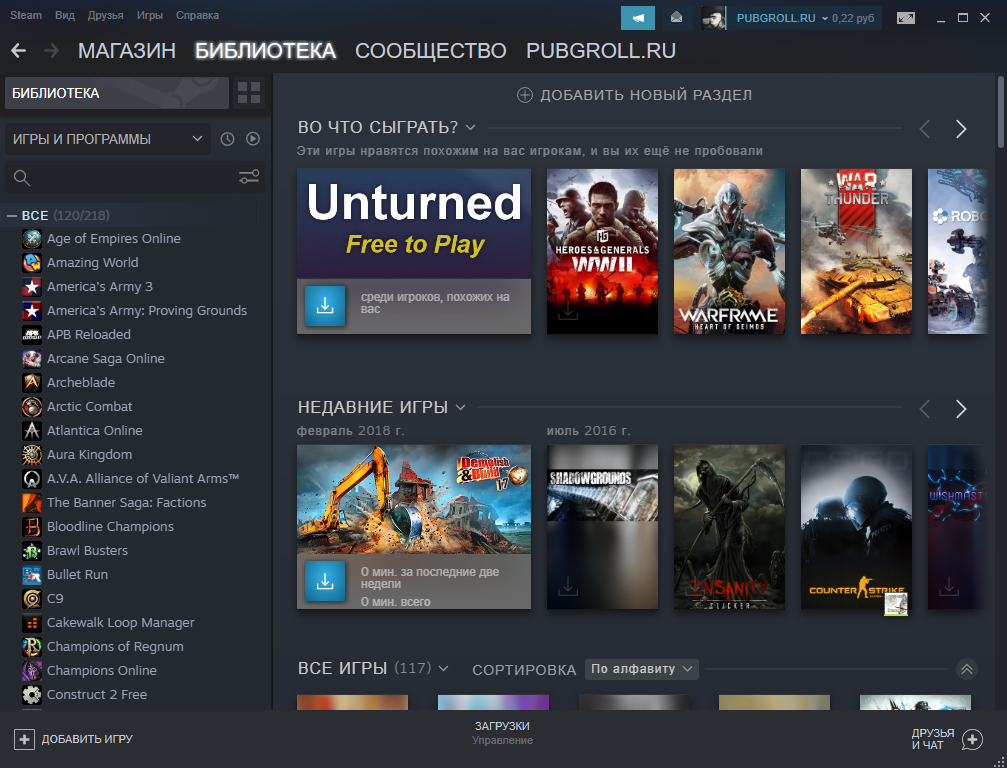The height and width of the screenshot is (768, 1007).
Task: Open the Insanity Clicker cover
Action: pyautogui.click(x=729, y=527)
